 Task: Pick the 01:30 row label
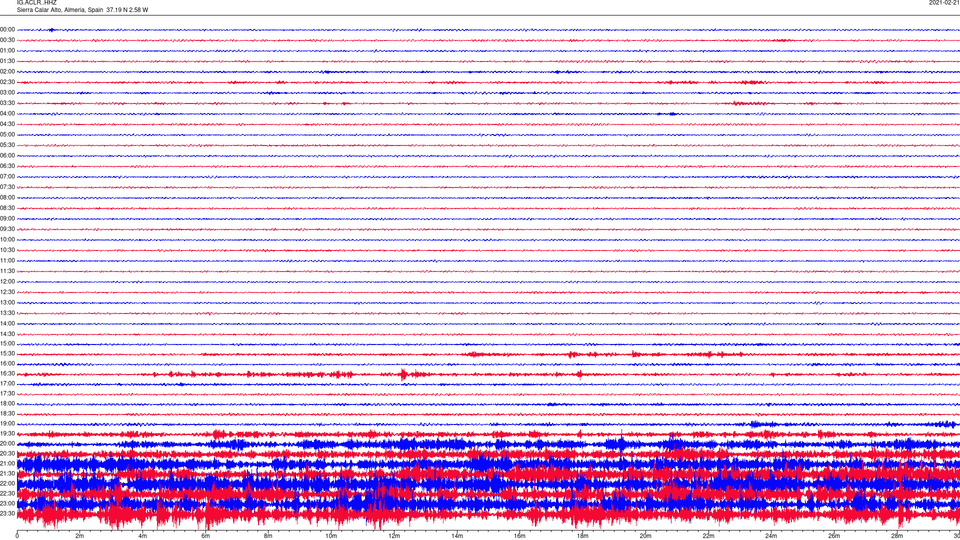(x=7, y=61)
